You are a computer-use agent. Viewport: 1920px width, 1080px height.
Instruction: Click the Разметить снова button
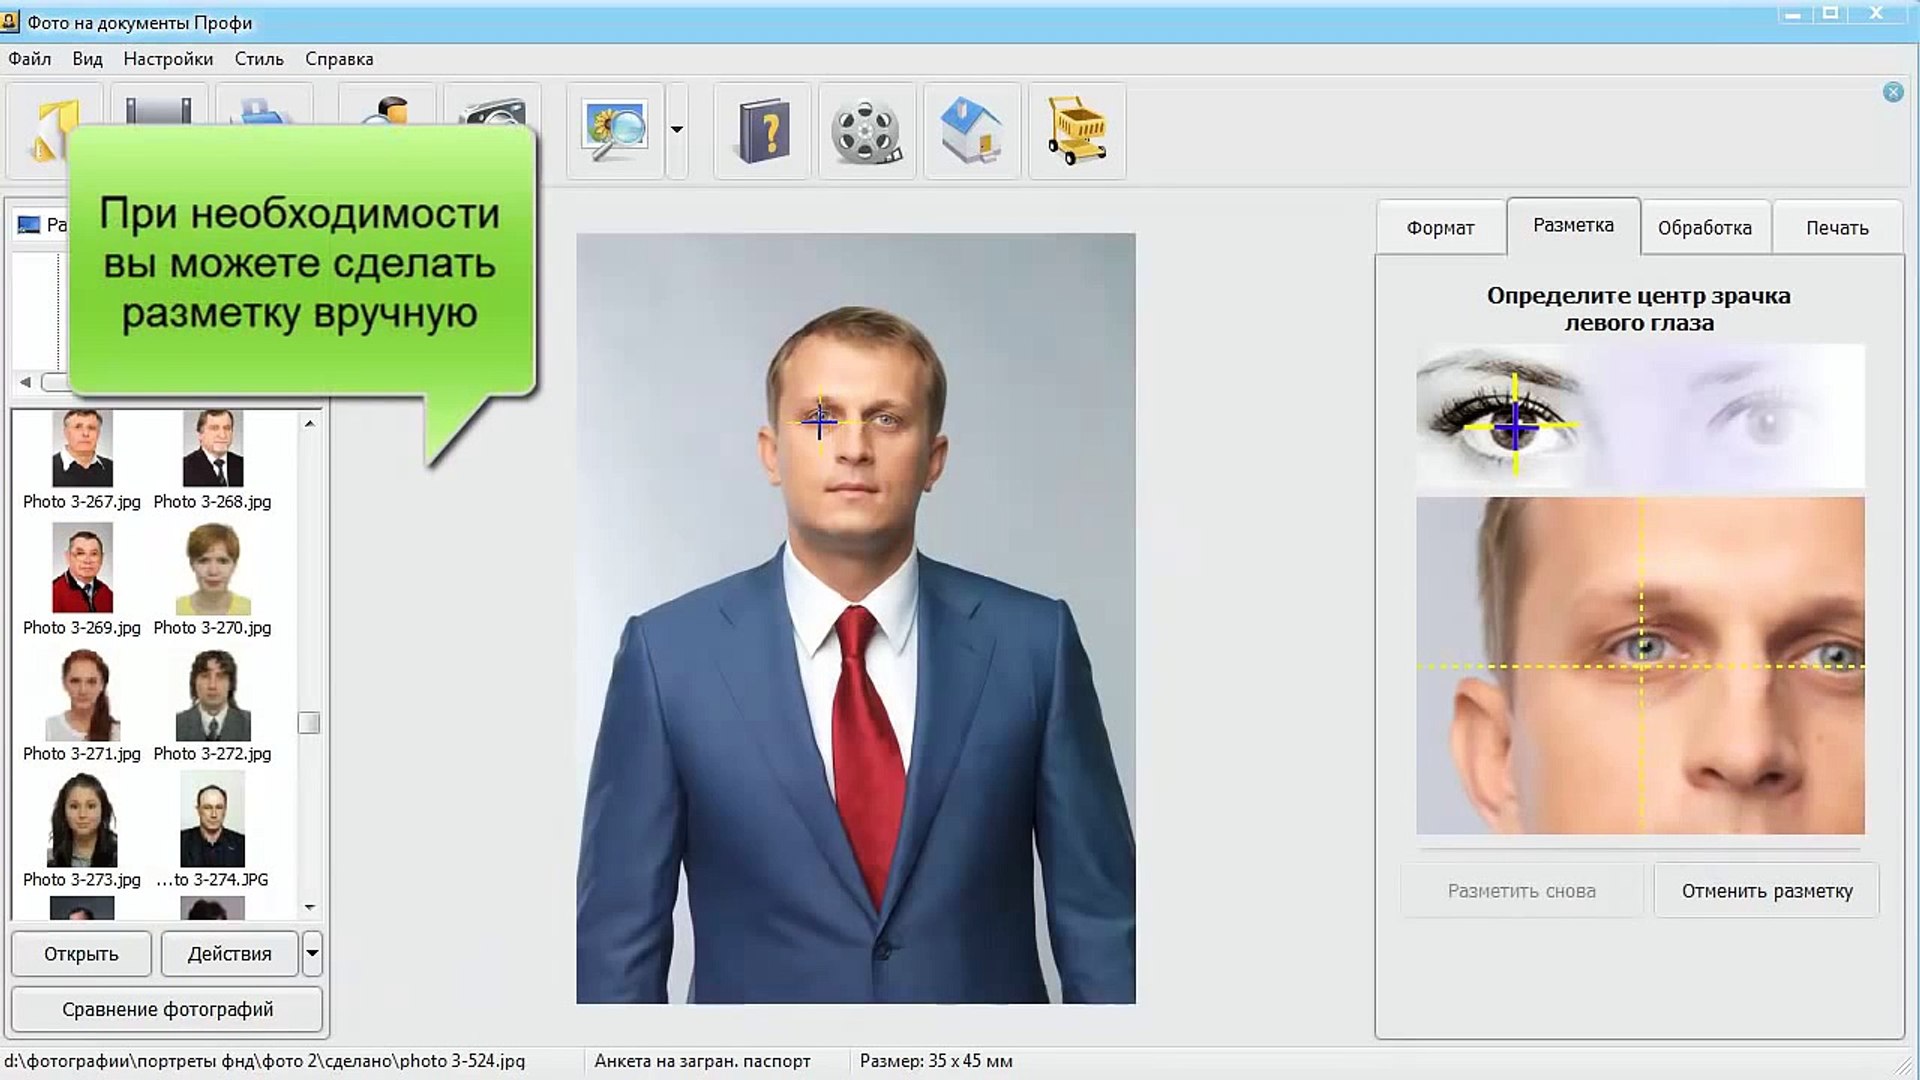click(1521, 891)
